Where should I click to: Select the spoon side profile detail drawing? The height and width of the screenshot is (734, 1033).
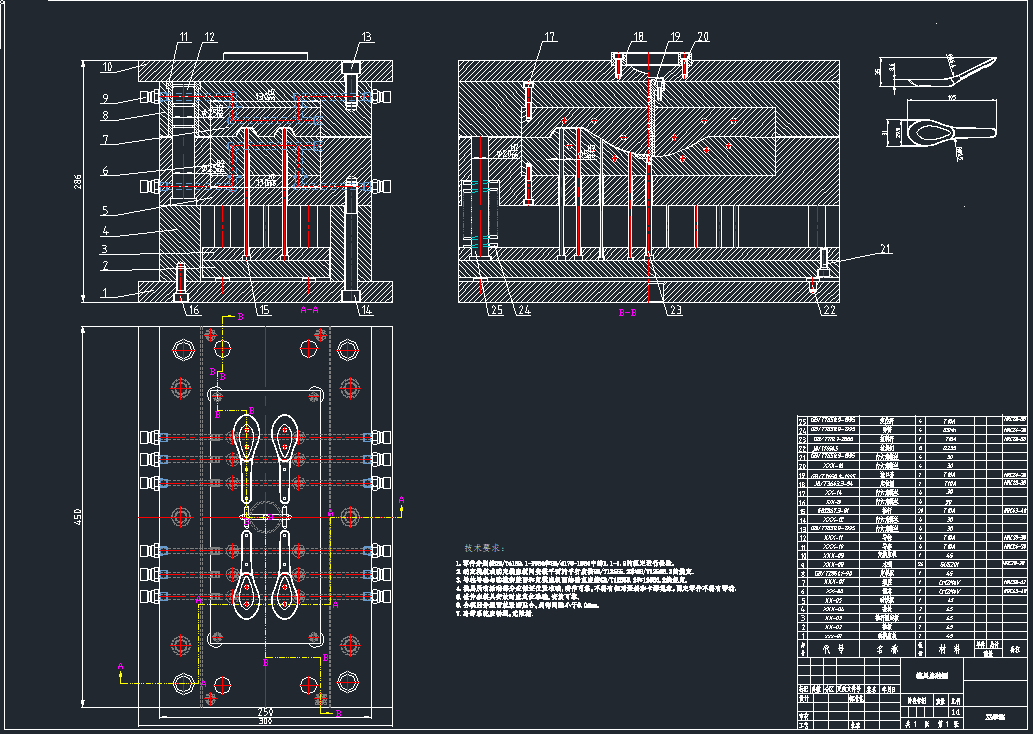[937, 71]
